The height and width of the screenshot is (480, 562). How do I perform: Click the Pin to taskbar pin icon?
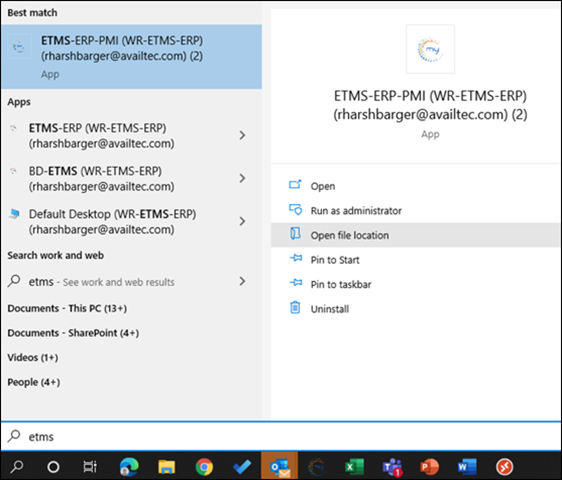point(296,282)
